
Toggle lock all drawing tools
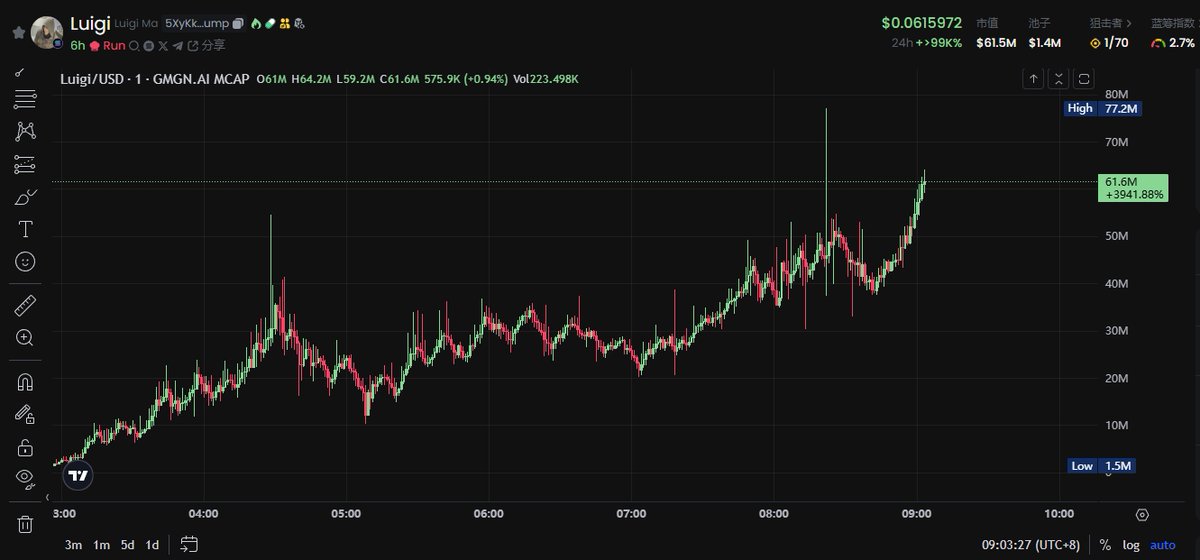click(x=25, y=446)
